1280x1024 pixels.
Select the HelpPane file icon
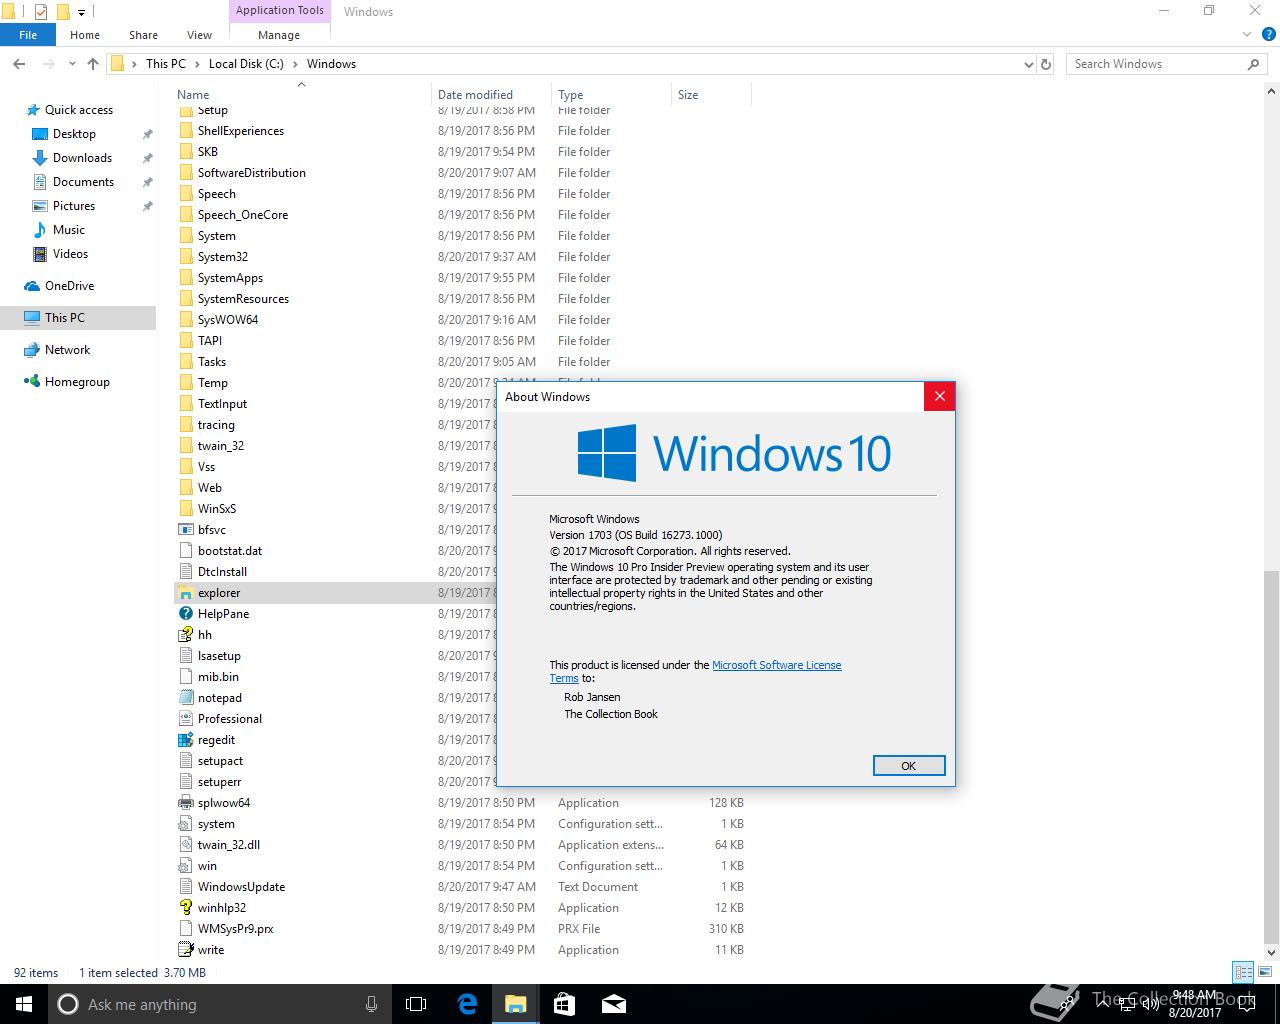(185, 614)
